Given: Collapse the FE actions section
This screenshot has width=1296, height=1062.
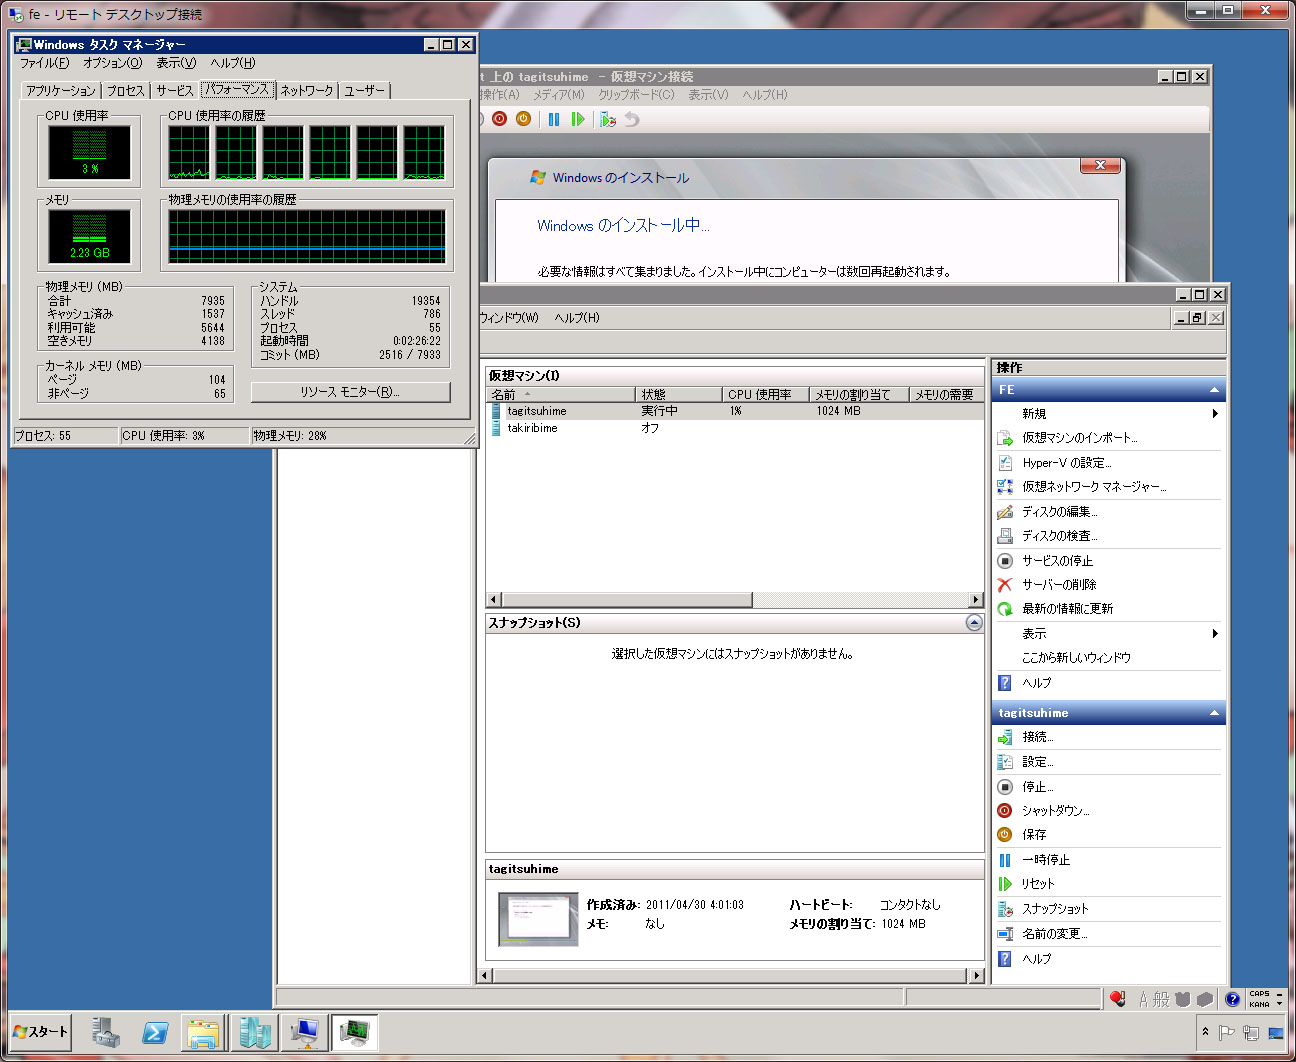Looking at the screenshot, I should click(1214, 390).
